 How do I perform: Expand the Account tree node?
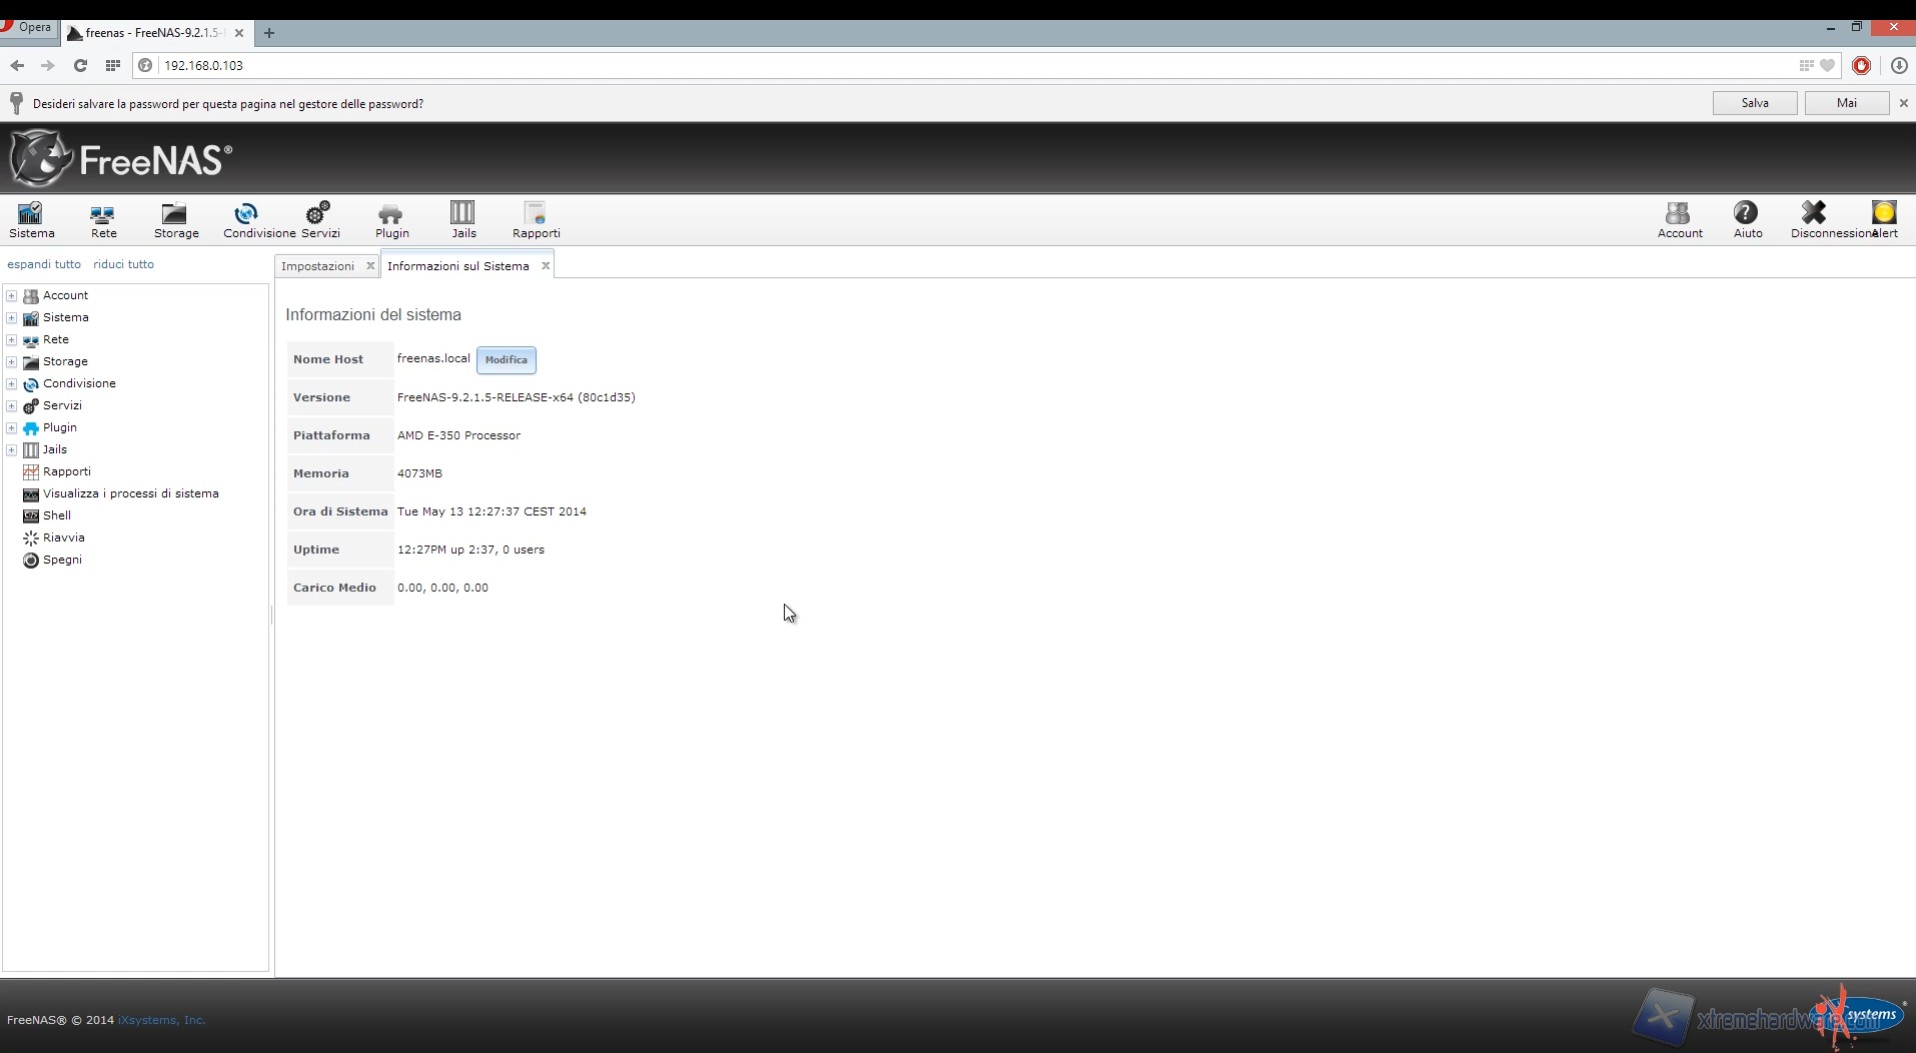point(12,296)
